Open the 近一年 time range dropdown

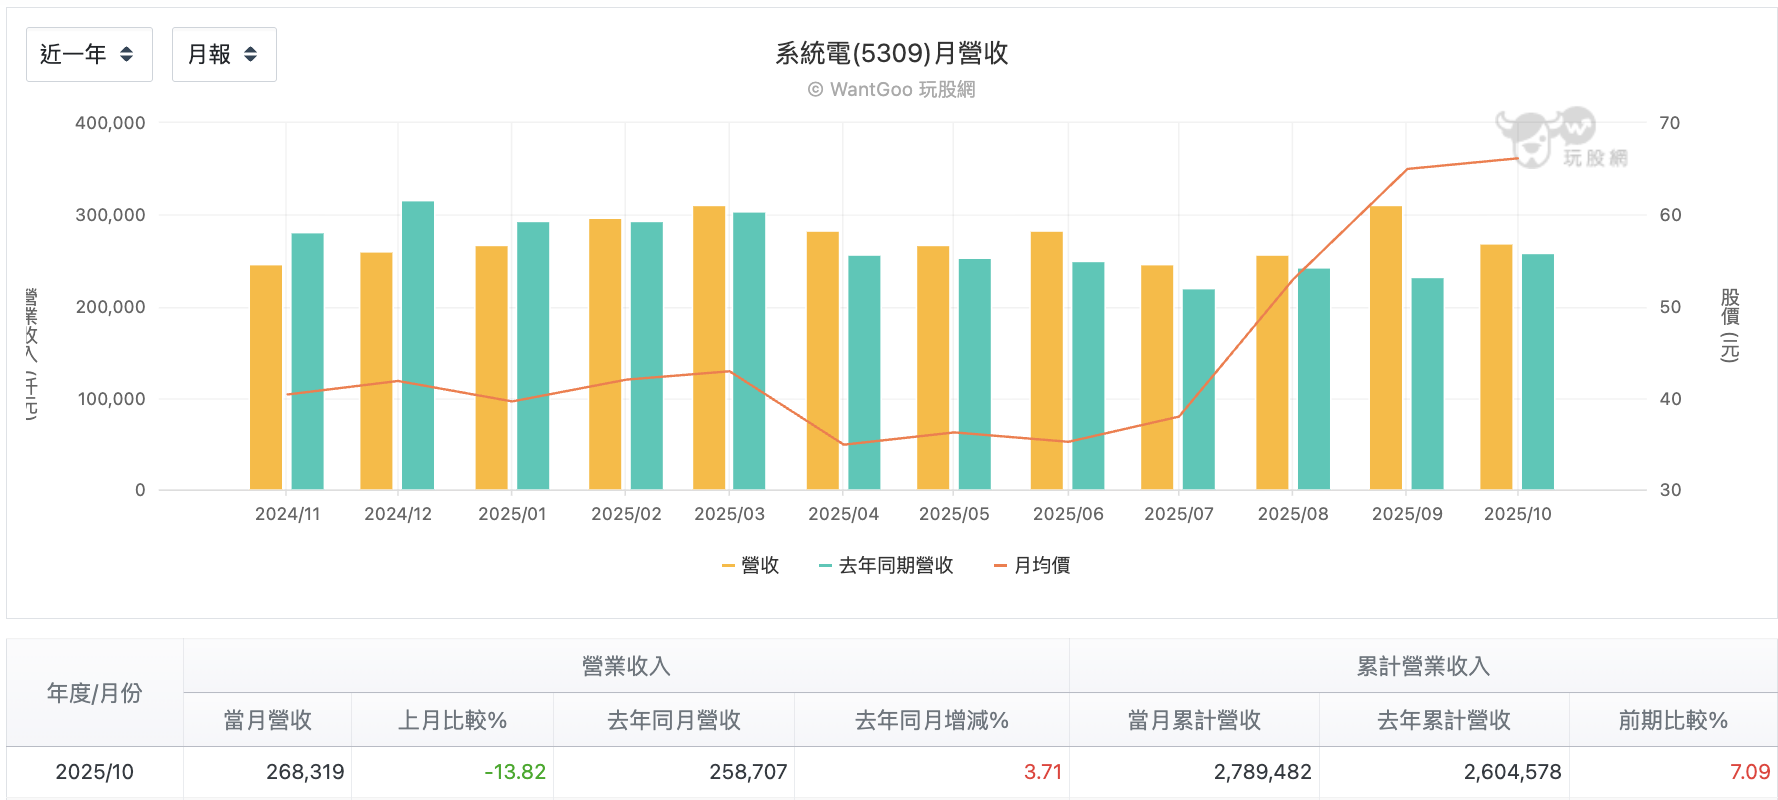[89, 54]
